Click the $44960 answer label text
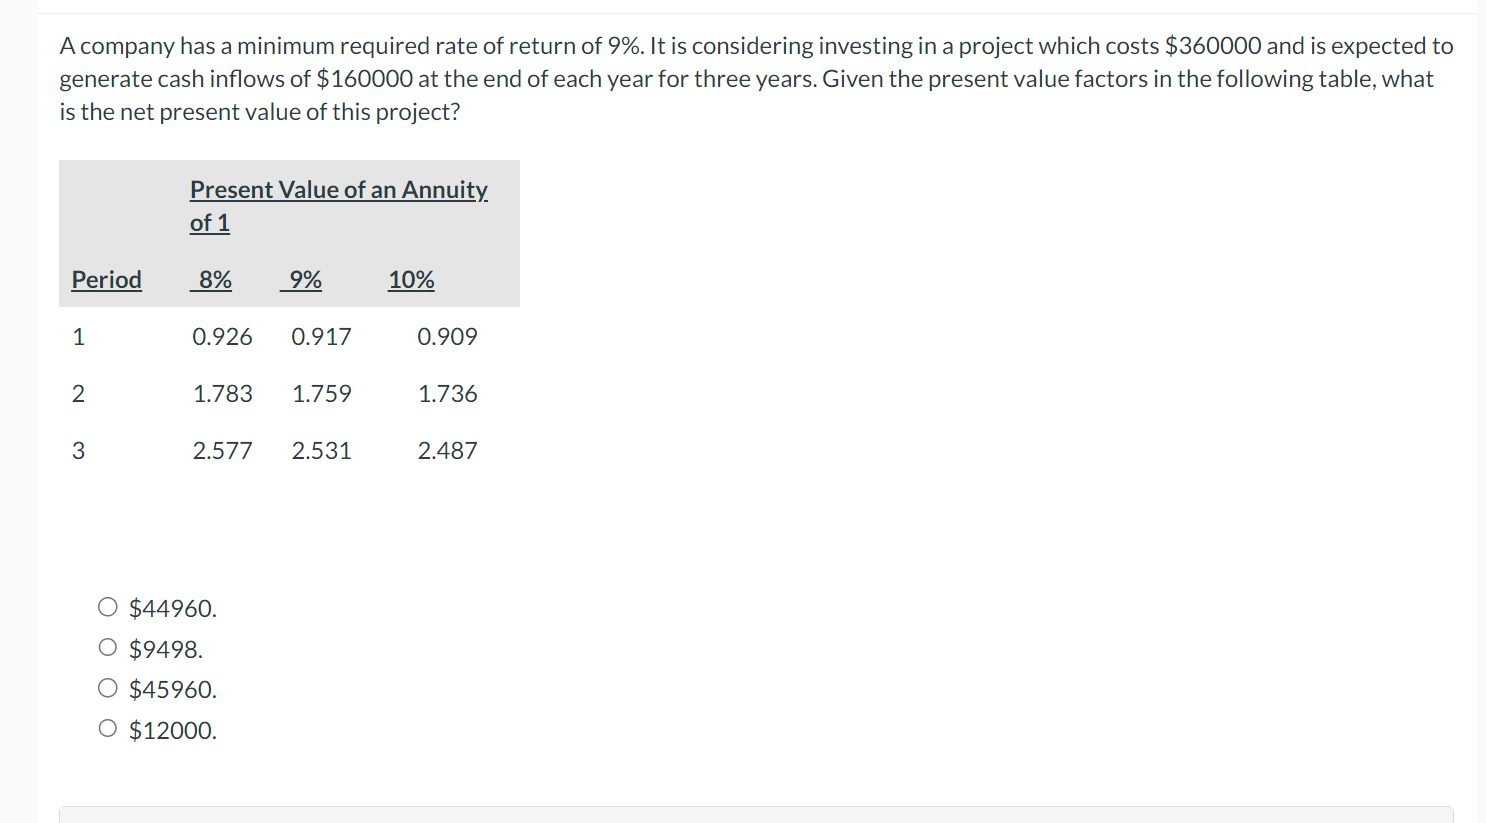This screenshot has width=1486, height=823. (x=173, y=608)
